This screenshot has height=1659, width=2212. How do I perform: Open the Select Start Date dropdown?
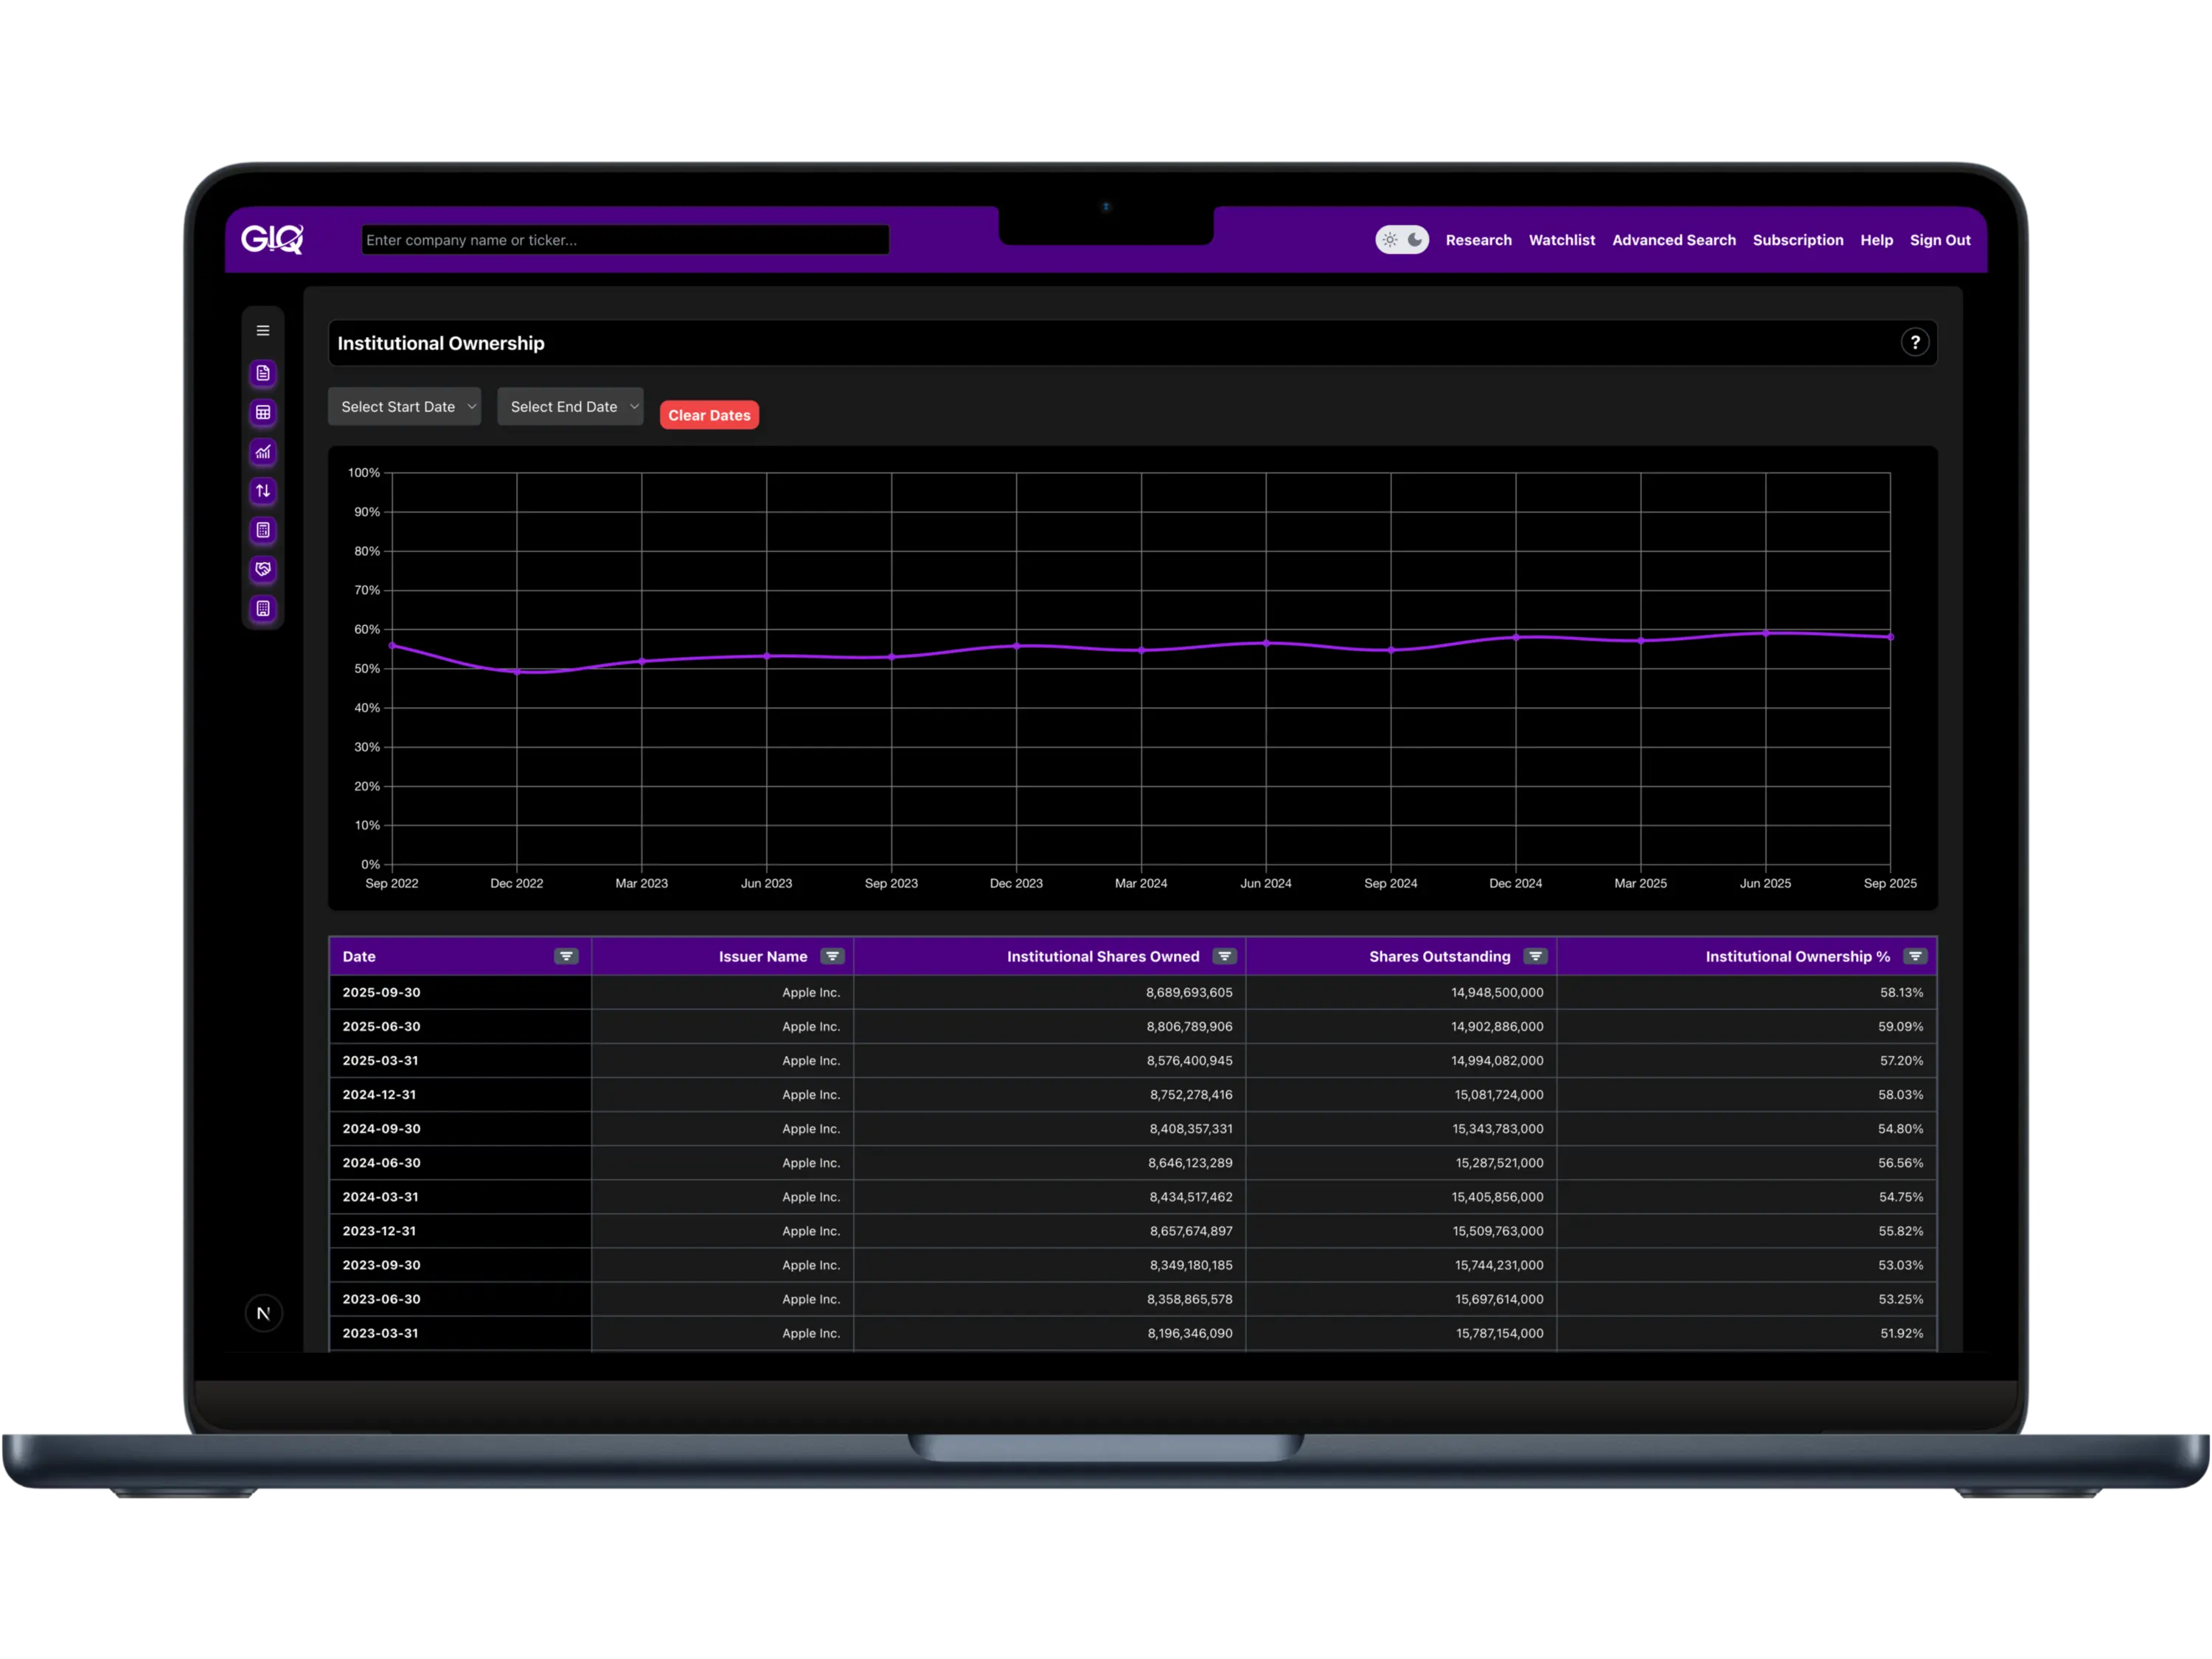tap(404, 406)
